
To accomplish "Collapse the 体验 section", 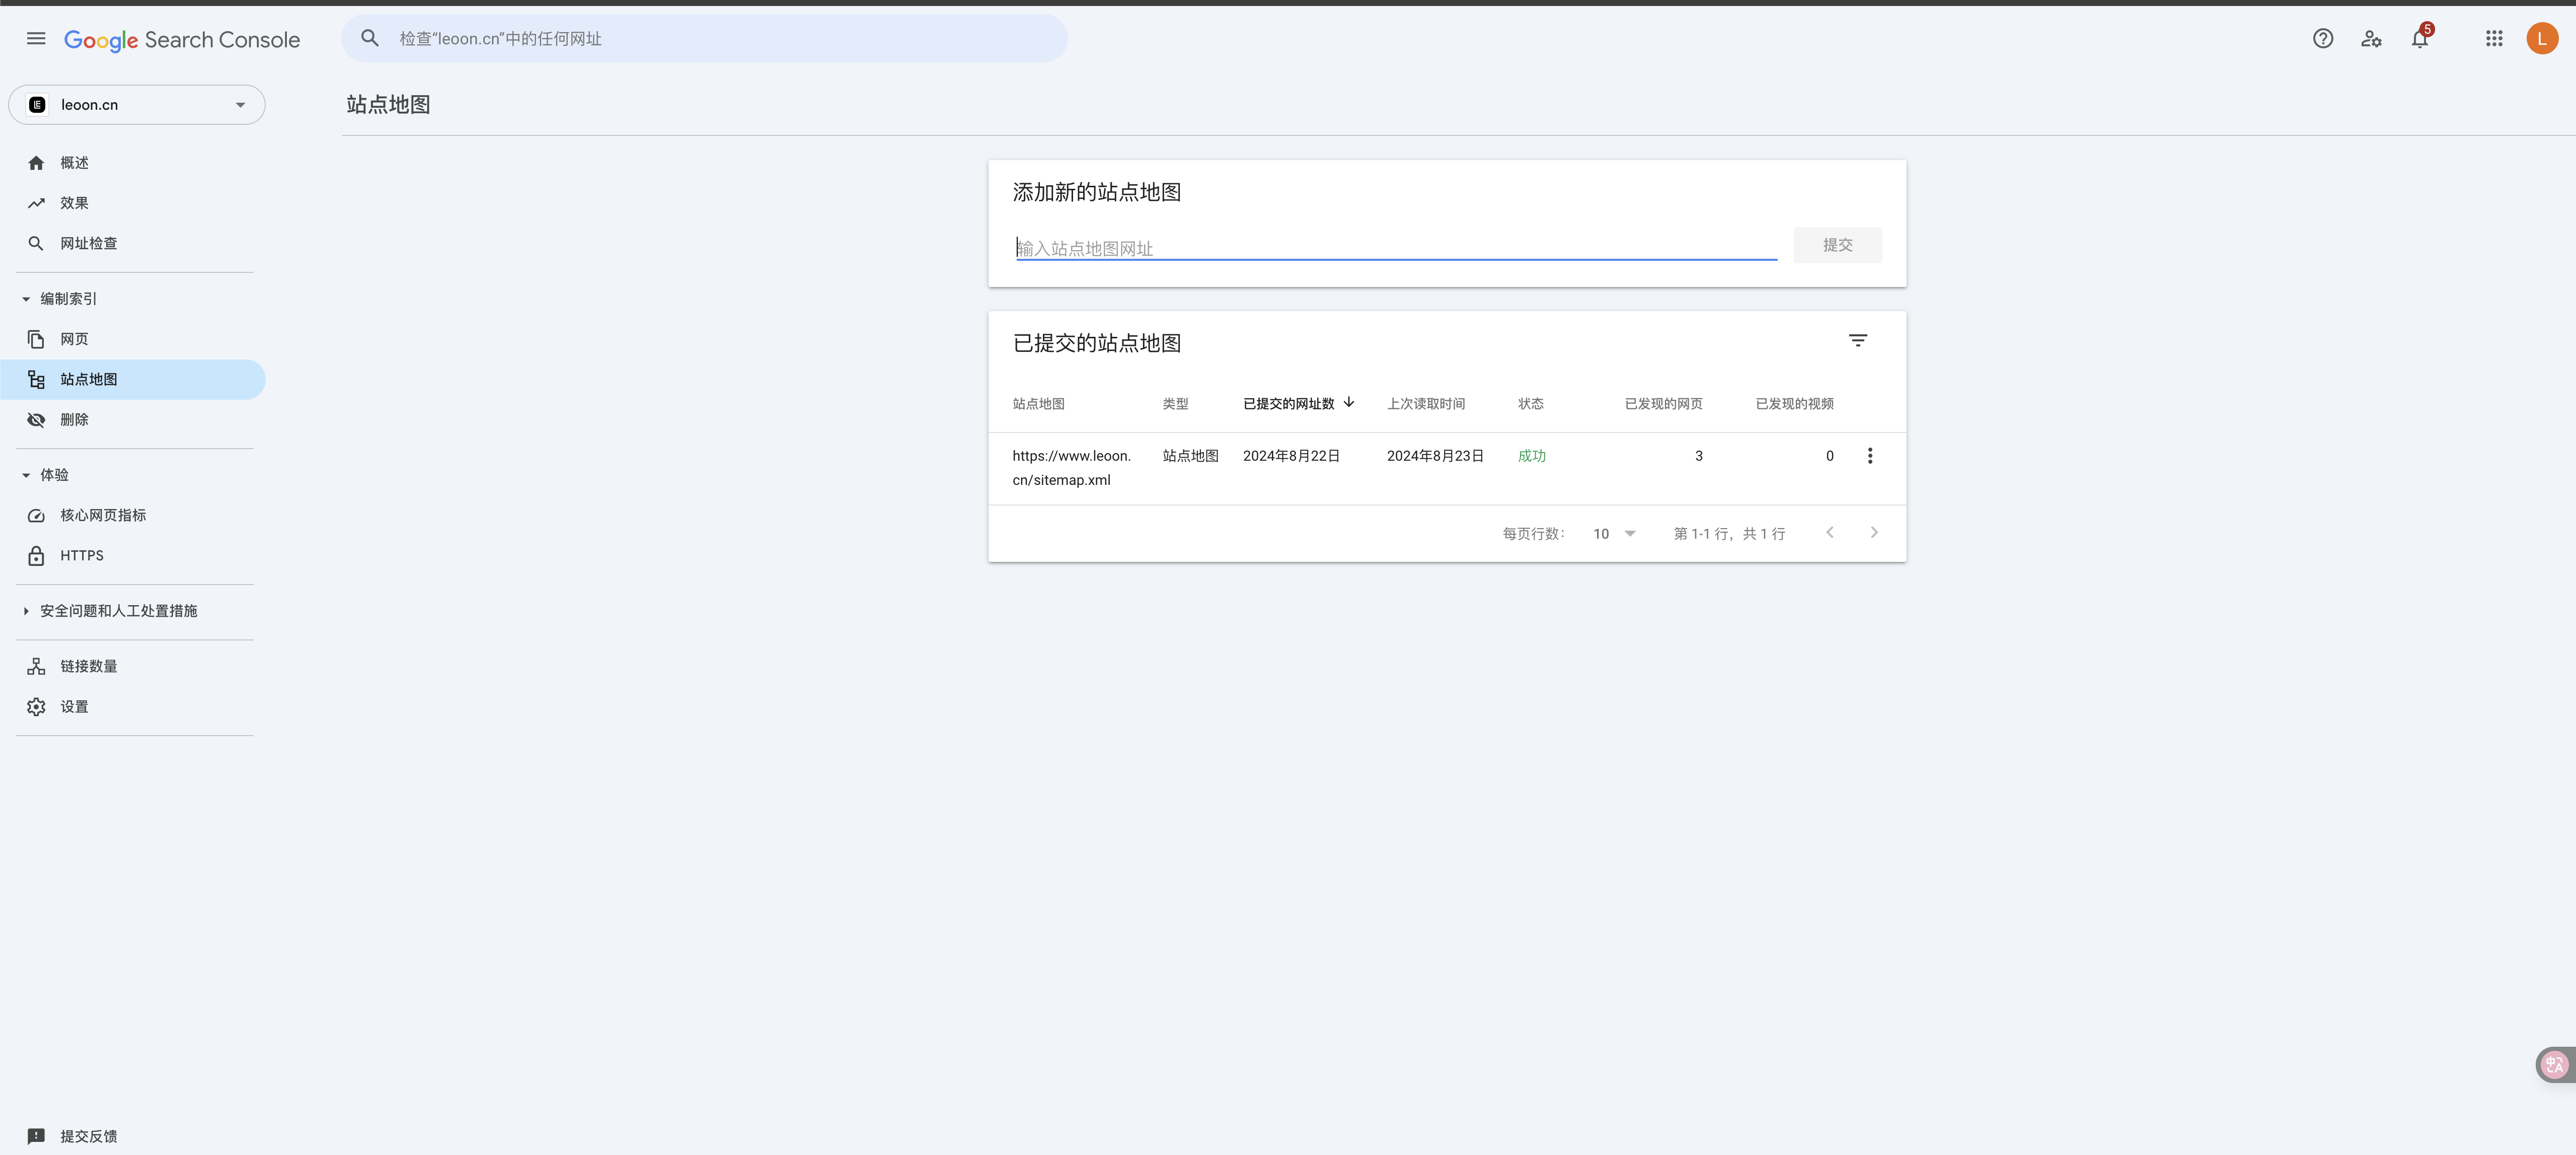I will pyautogui.click(x=26, y=475).
